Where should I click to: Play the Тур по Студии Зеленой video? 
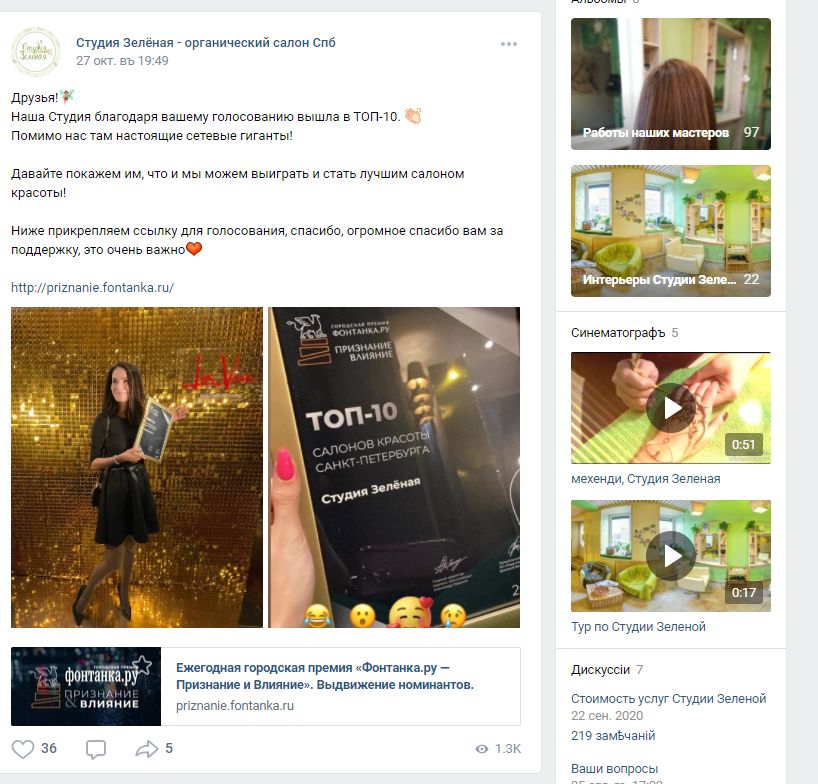670,556
